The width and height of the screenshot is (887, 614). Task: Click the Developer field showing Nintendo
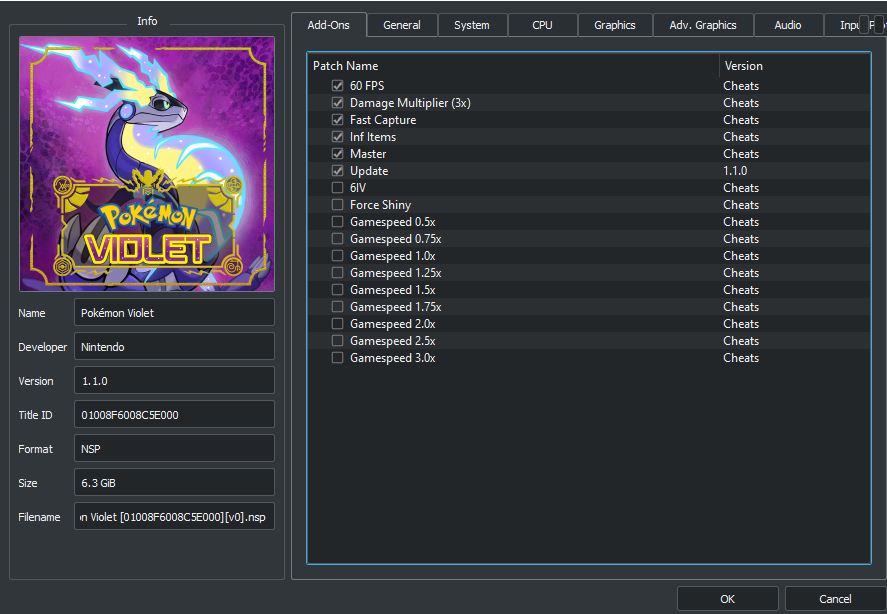174,346
